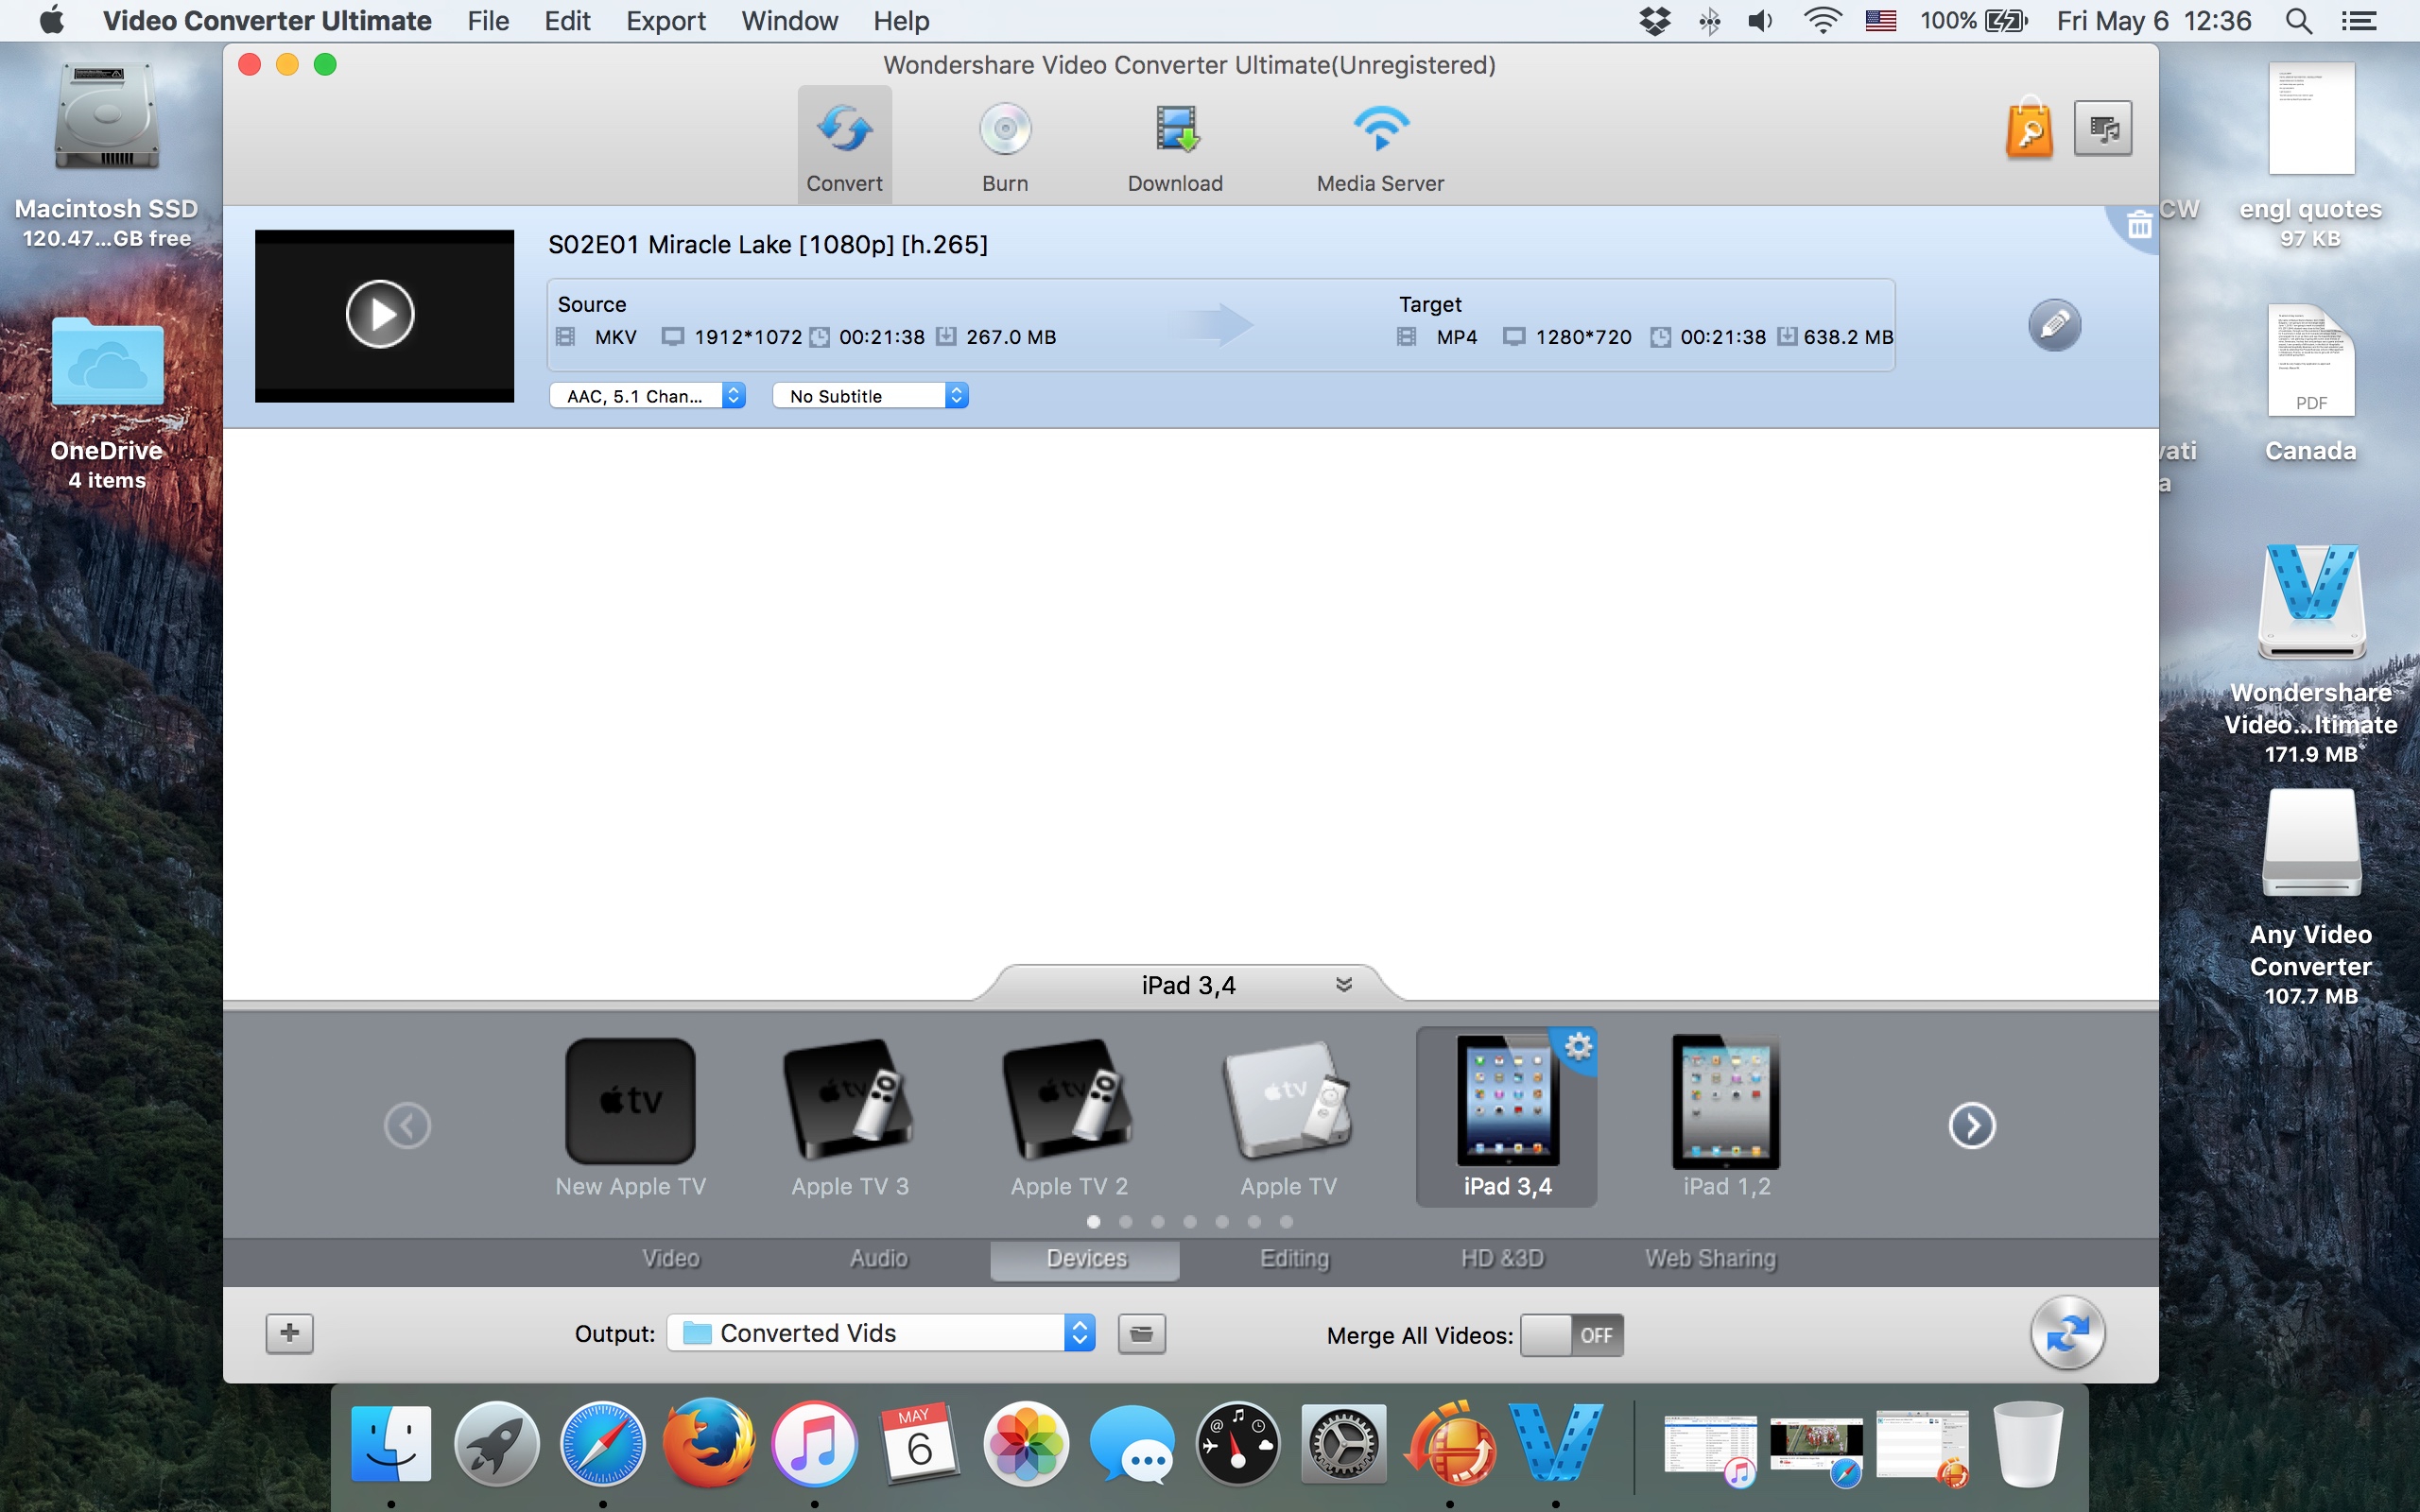The image size is (2420, 1512).
Task: Open the Help menu
Action: (x=901, y=21)
